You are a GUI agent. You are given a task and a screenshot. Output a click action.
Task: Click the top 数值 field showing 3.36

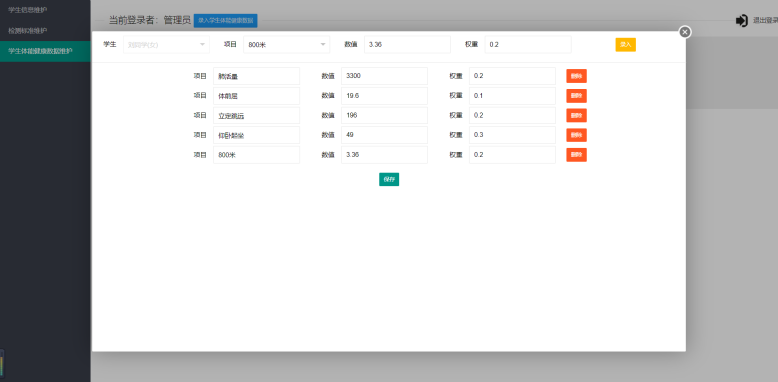(x=407, y=45)
